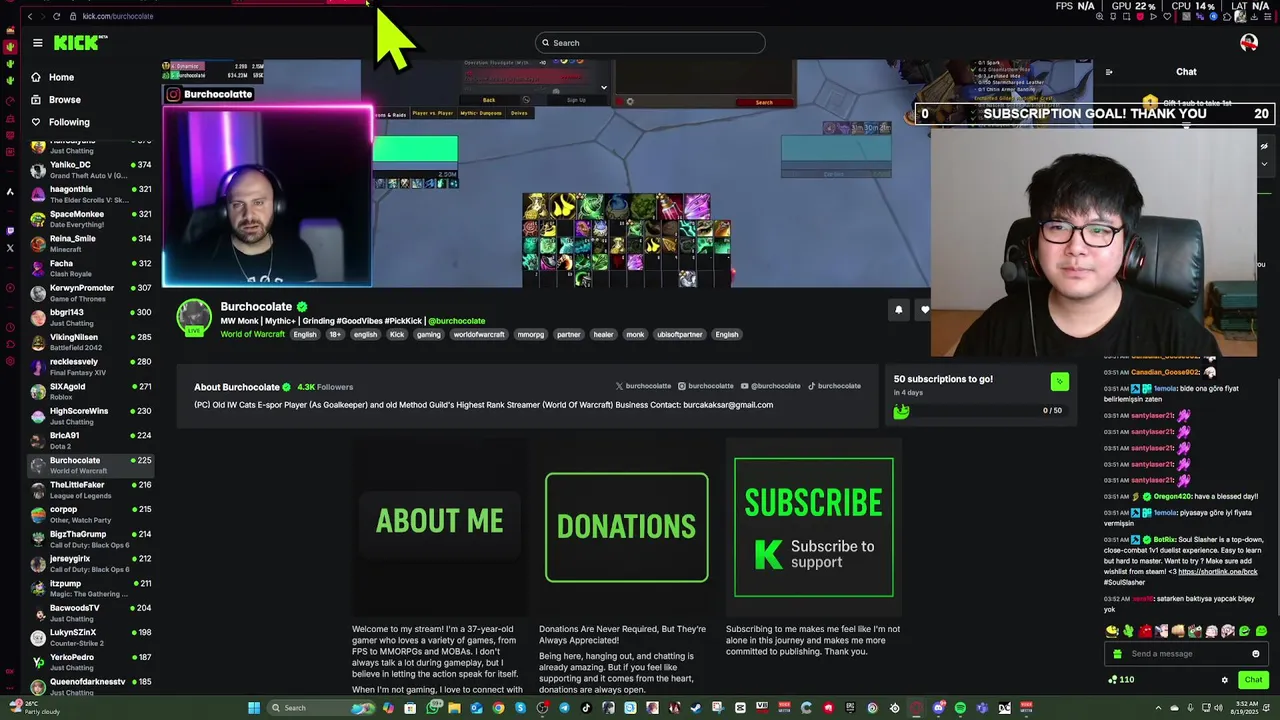The height and width of the screenshot is (720, 1280).
Task: Collapse chat panel arrow icon
Action: [1109, 72]
